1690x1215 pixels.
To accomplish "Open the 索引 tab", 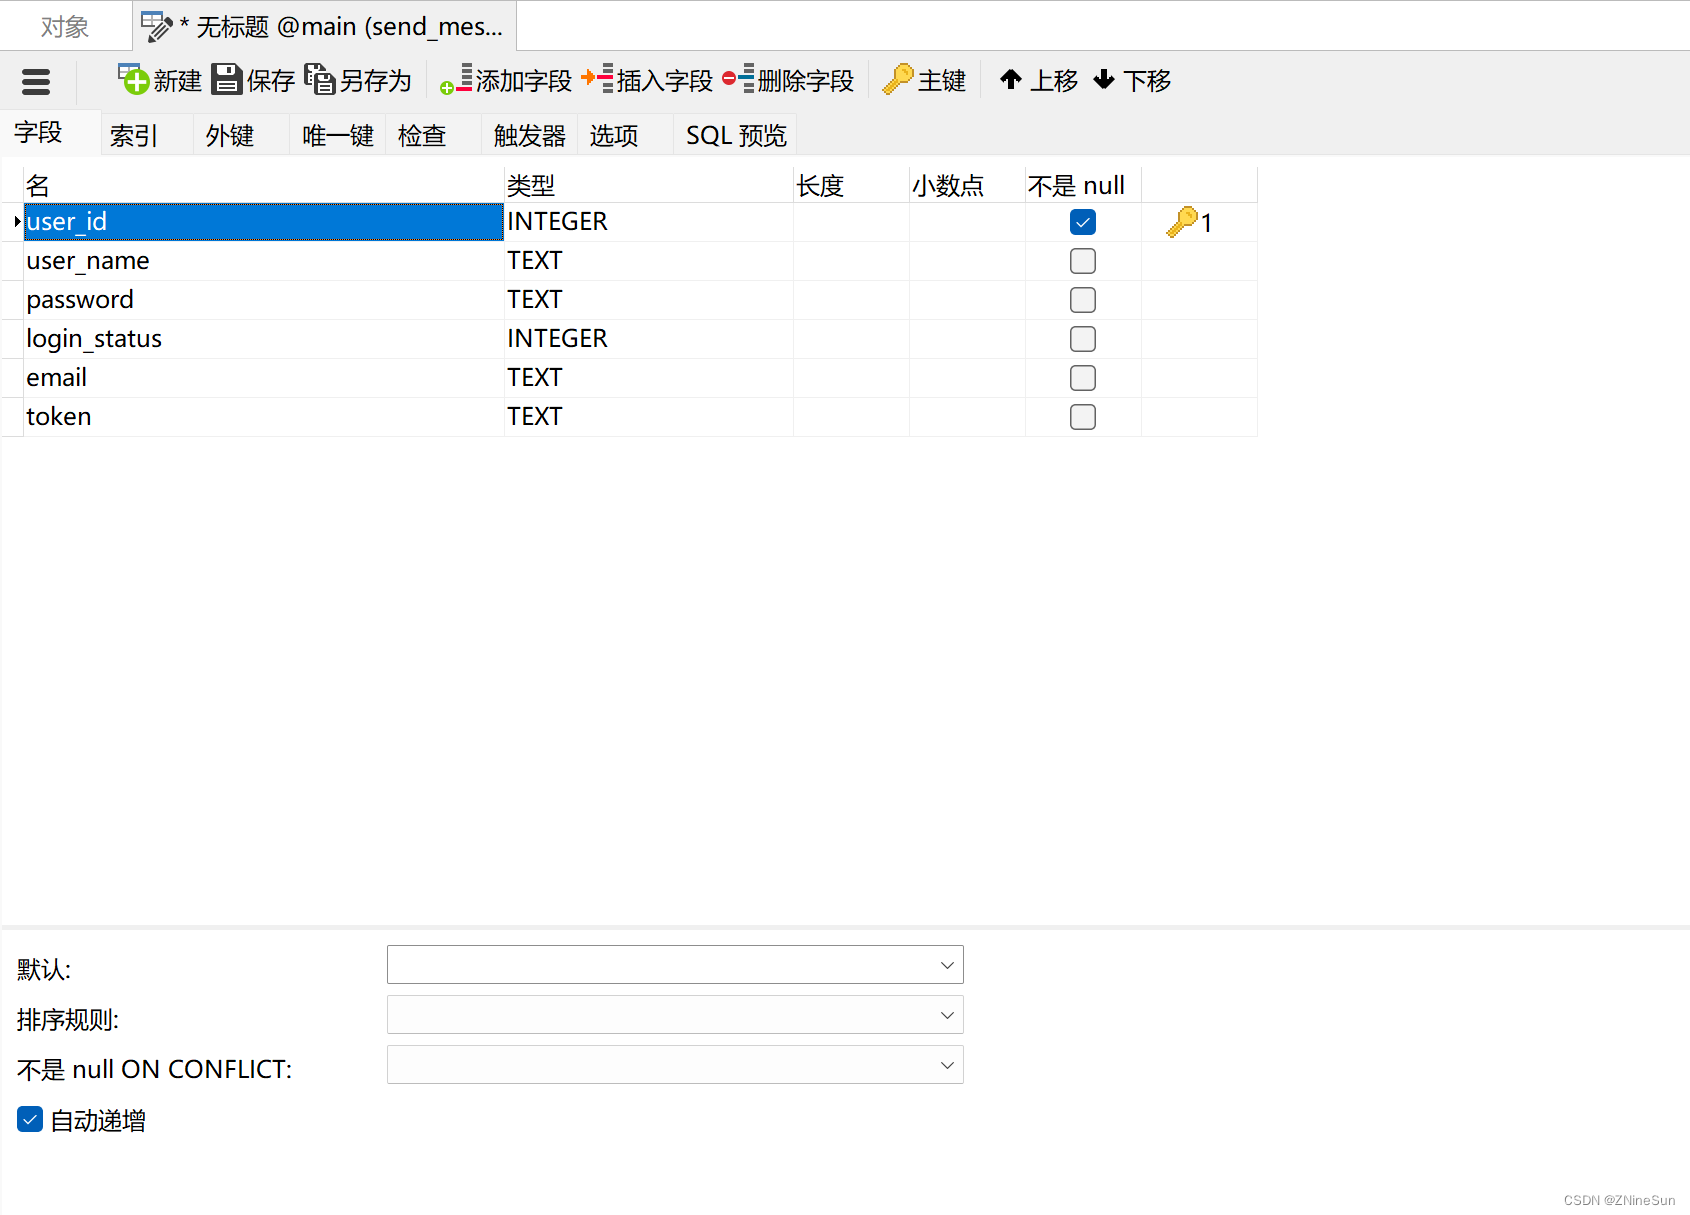I will tap(146, 135).
